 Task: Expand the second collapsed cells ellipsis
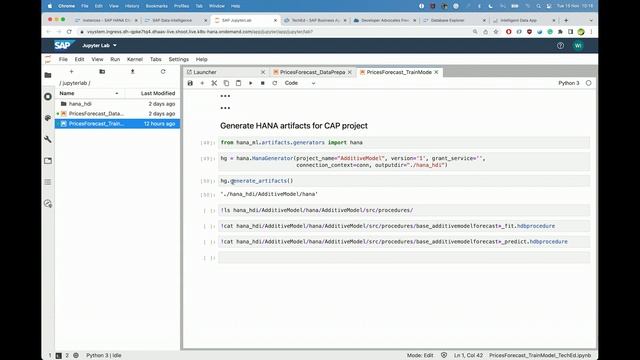[225, 108]
